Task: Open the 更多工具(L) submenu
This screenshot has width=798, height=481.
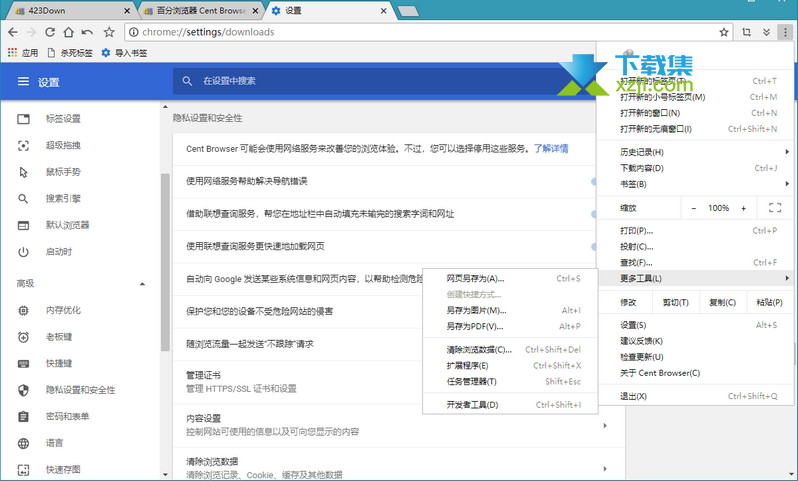Action: click(697, 278)
